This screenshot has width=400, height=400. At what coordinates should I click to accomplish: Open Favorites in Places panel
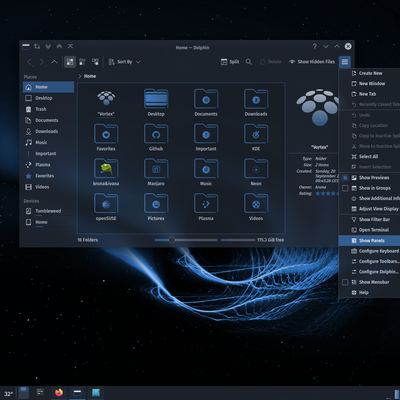[x=49, y=176]
